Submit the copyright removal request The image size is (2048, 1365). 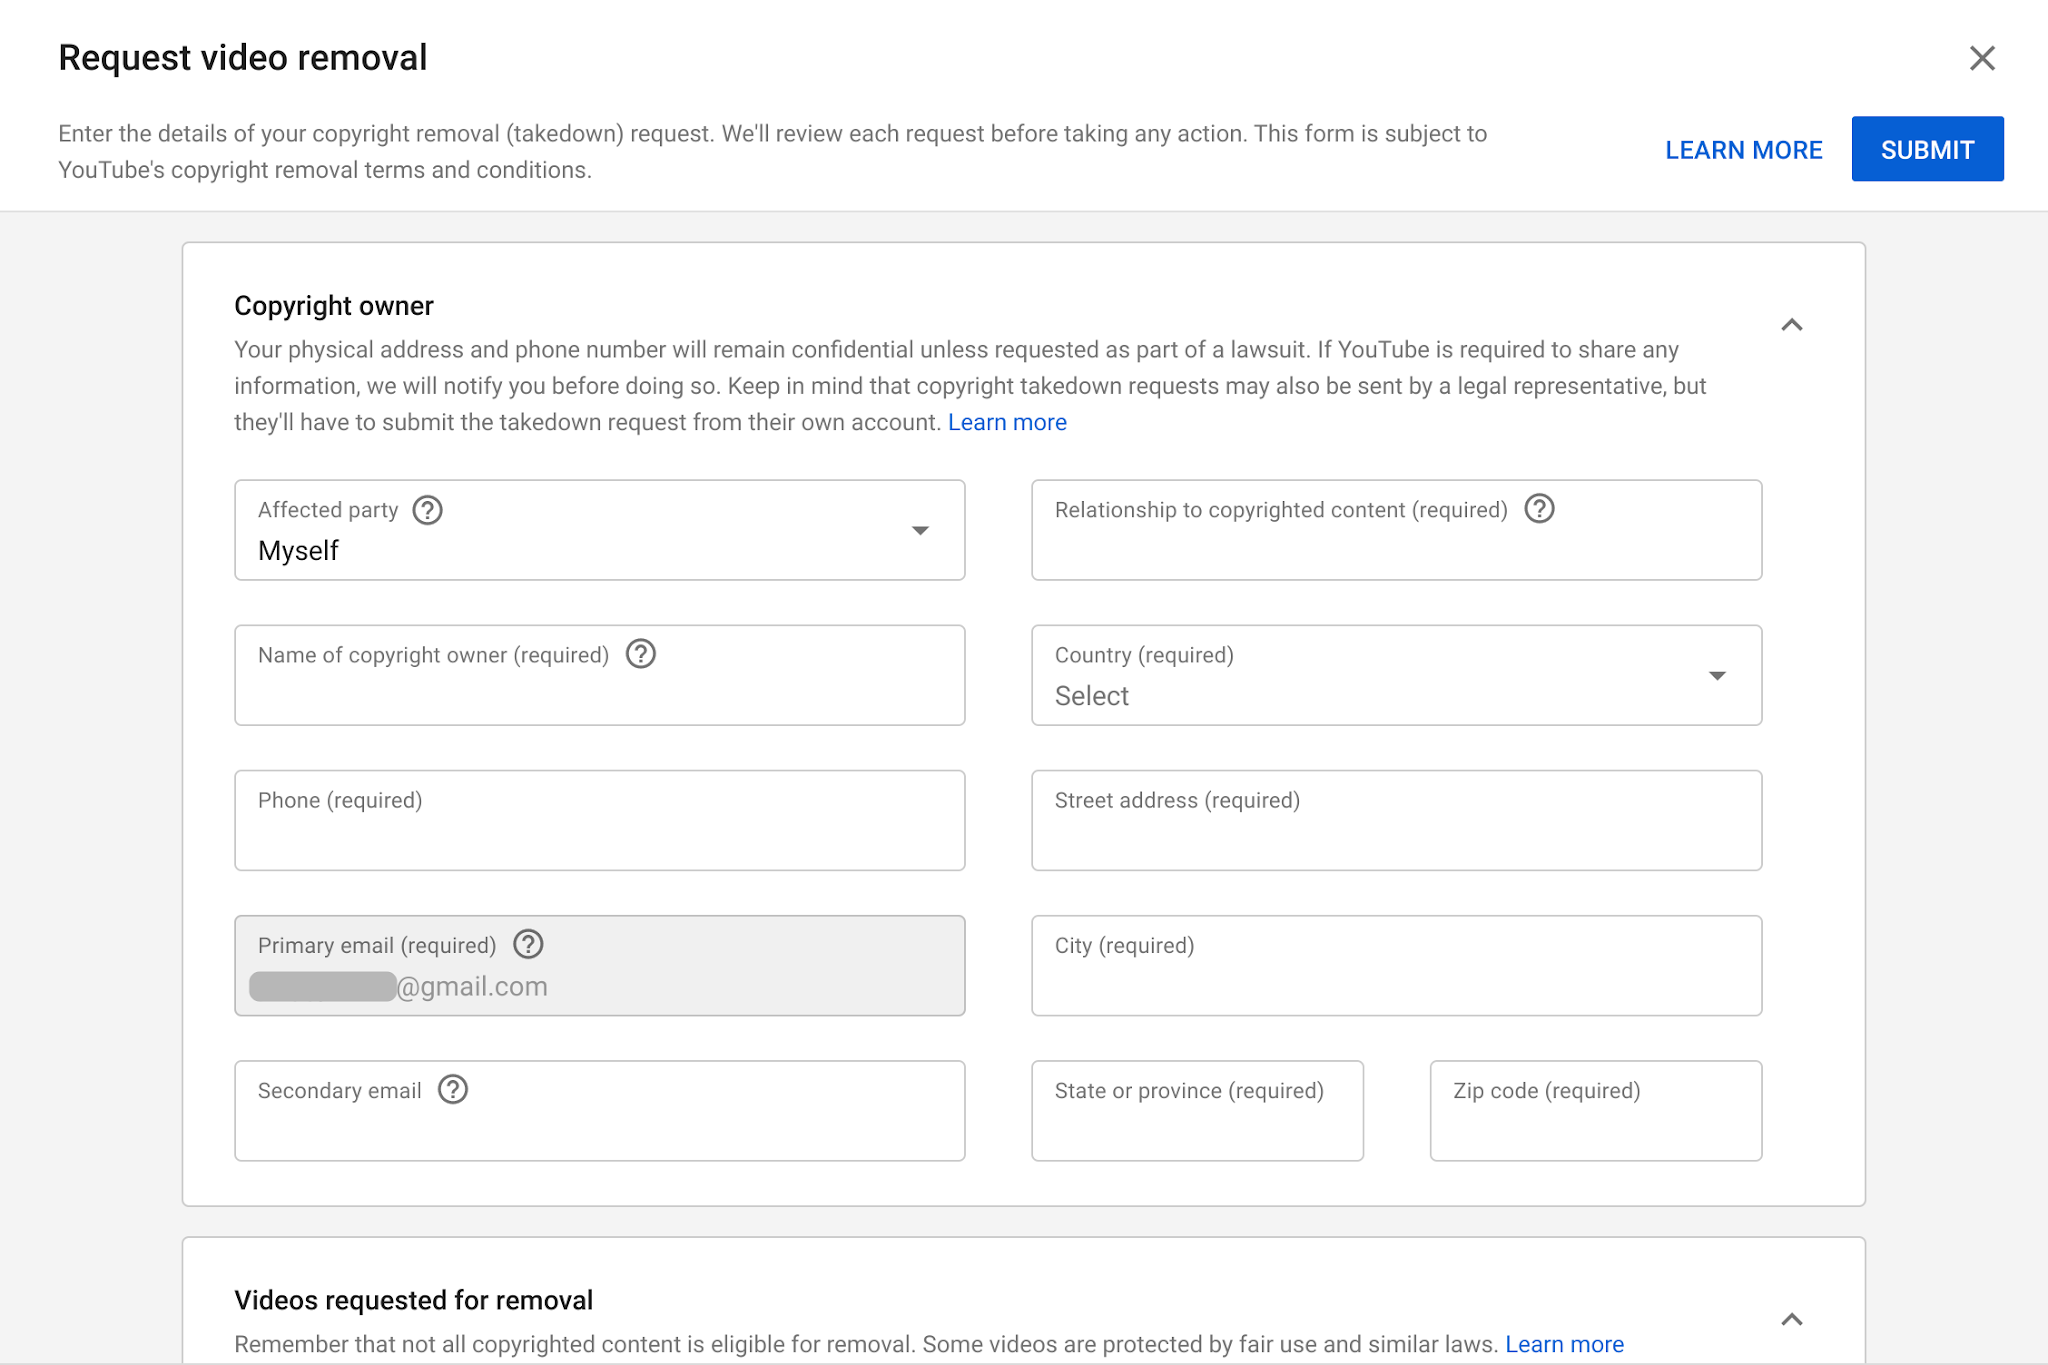(1927, 148)
